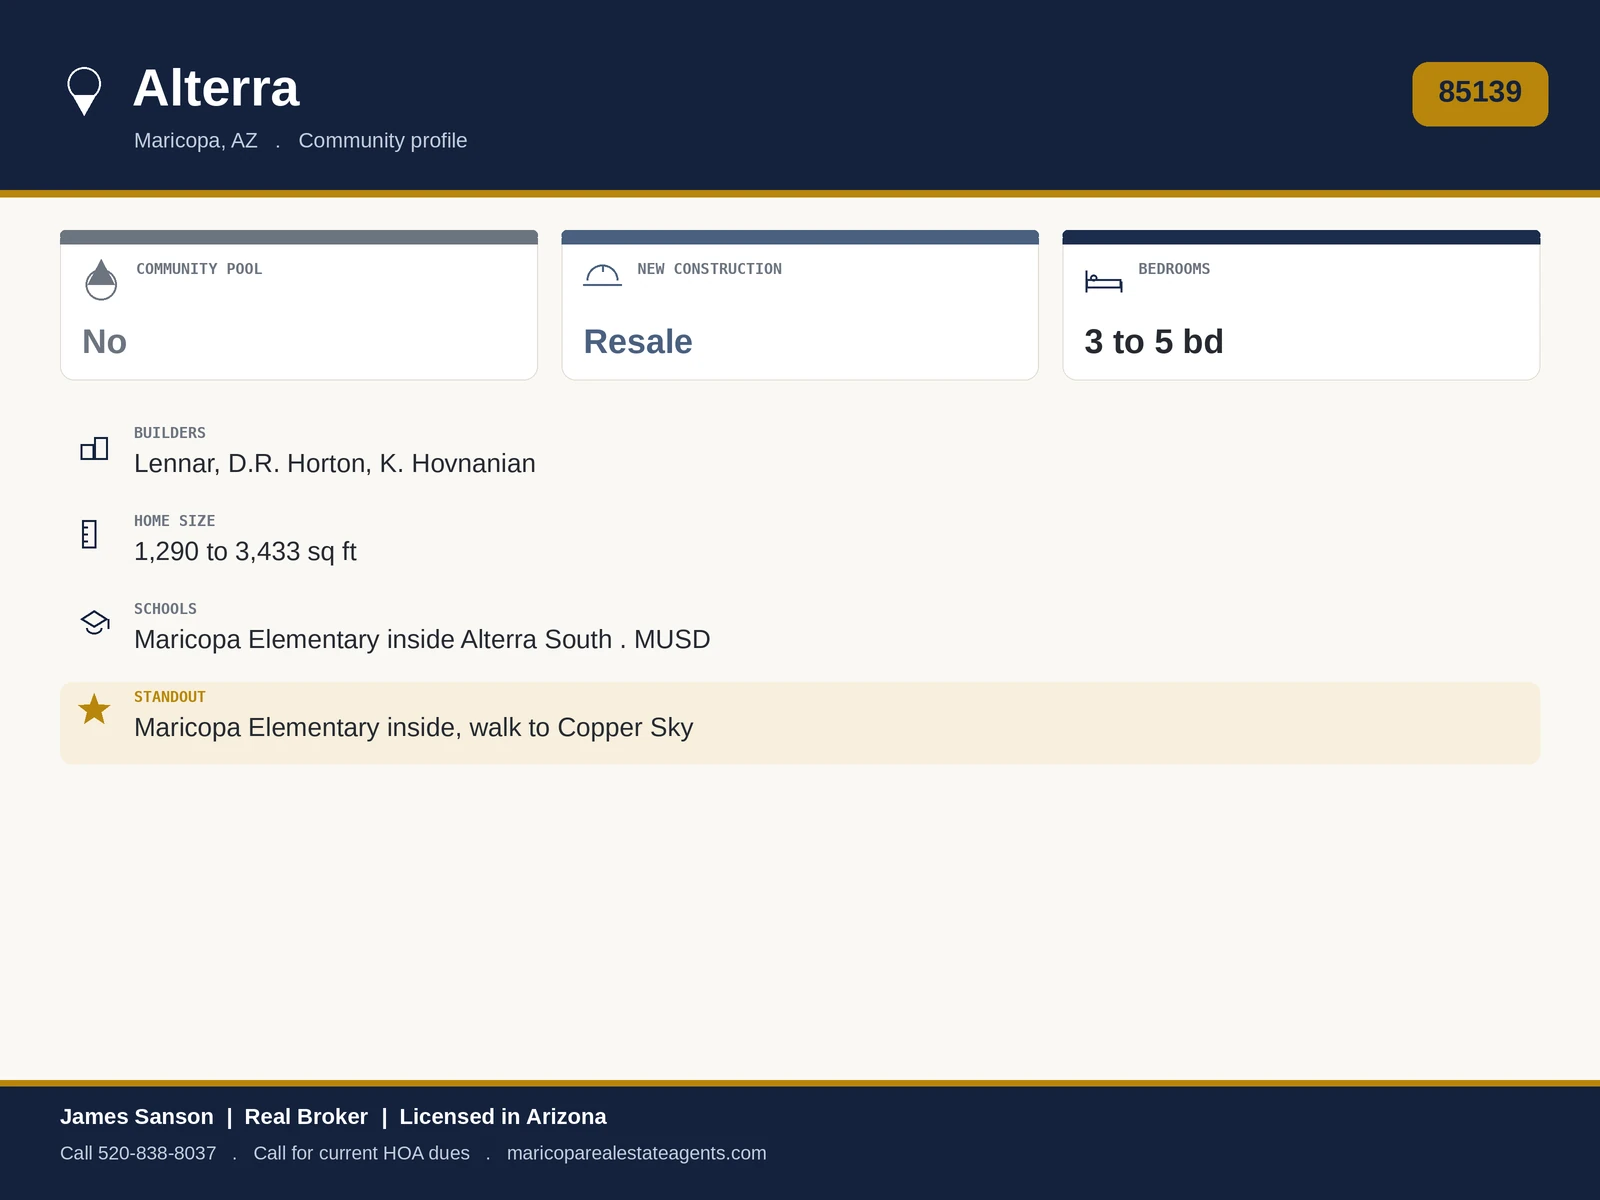Image resolution: width=1600 pixels, height=1200 pixels.
Task: Click the 3 to 5 bd value
Action: [x=1154, y=342]
